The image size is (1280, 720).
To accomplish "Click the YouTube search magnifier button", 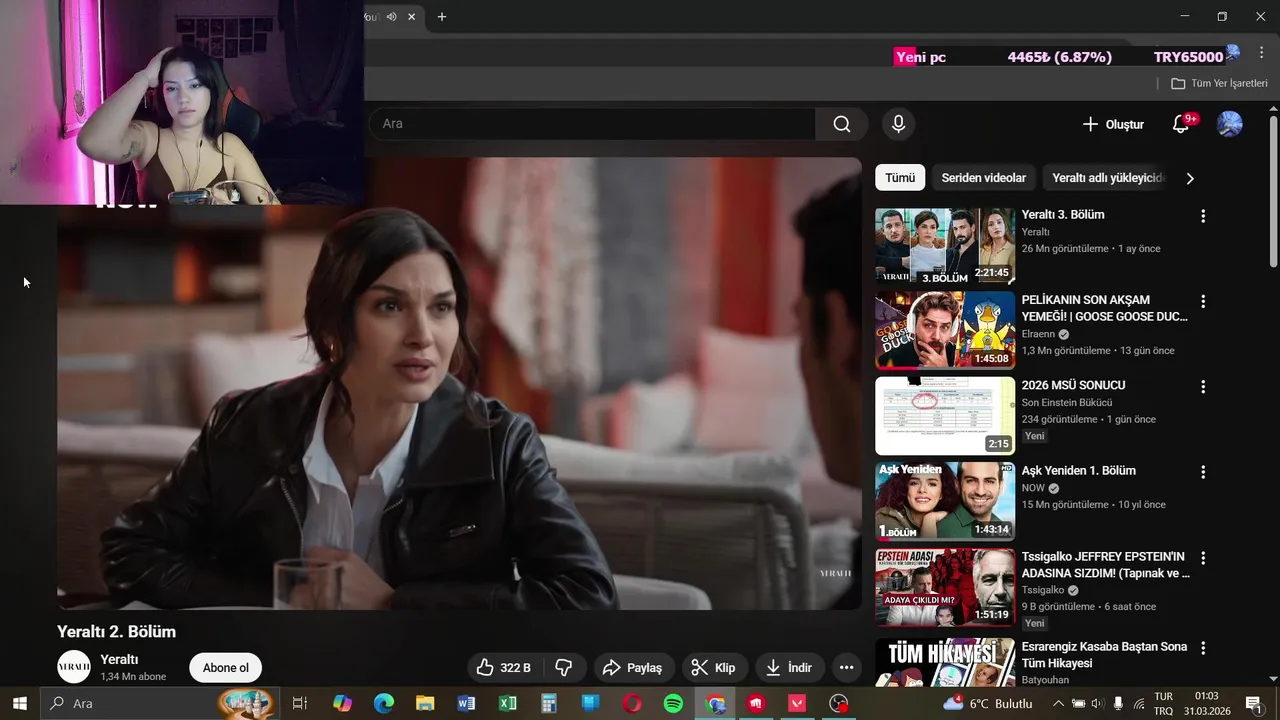I will (842, 124).
